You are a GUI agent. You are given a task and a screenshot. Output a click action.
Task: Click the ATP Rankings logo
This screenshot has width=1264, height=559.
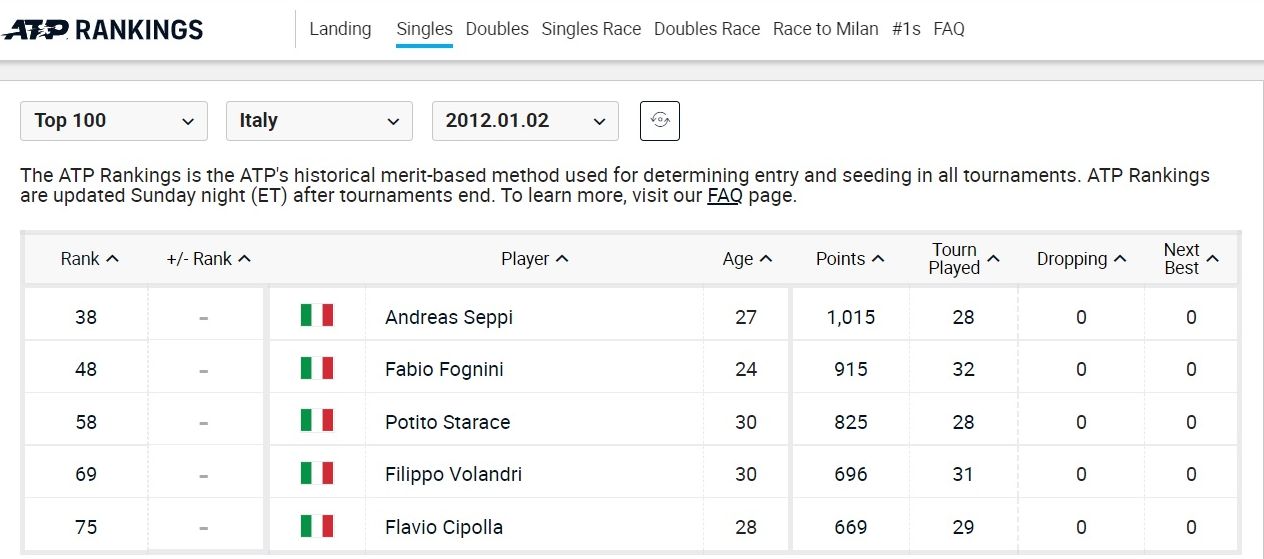(x=103, y=30)
